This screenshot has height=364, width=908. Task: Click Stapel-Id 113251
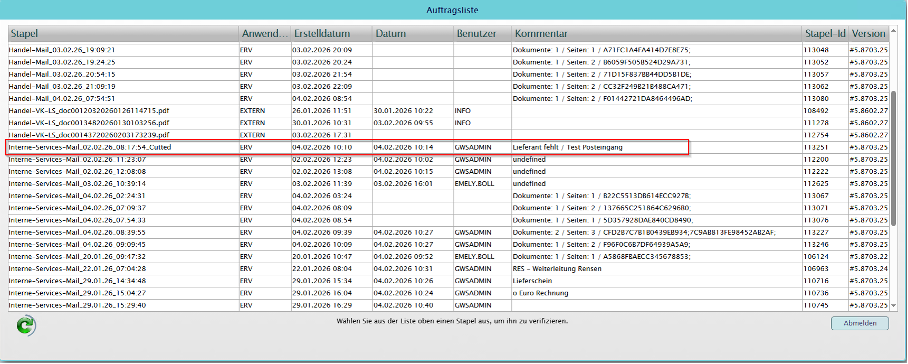pyautogui.click(x=815, y=148)
